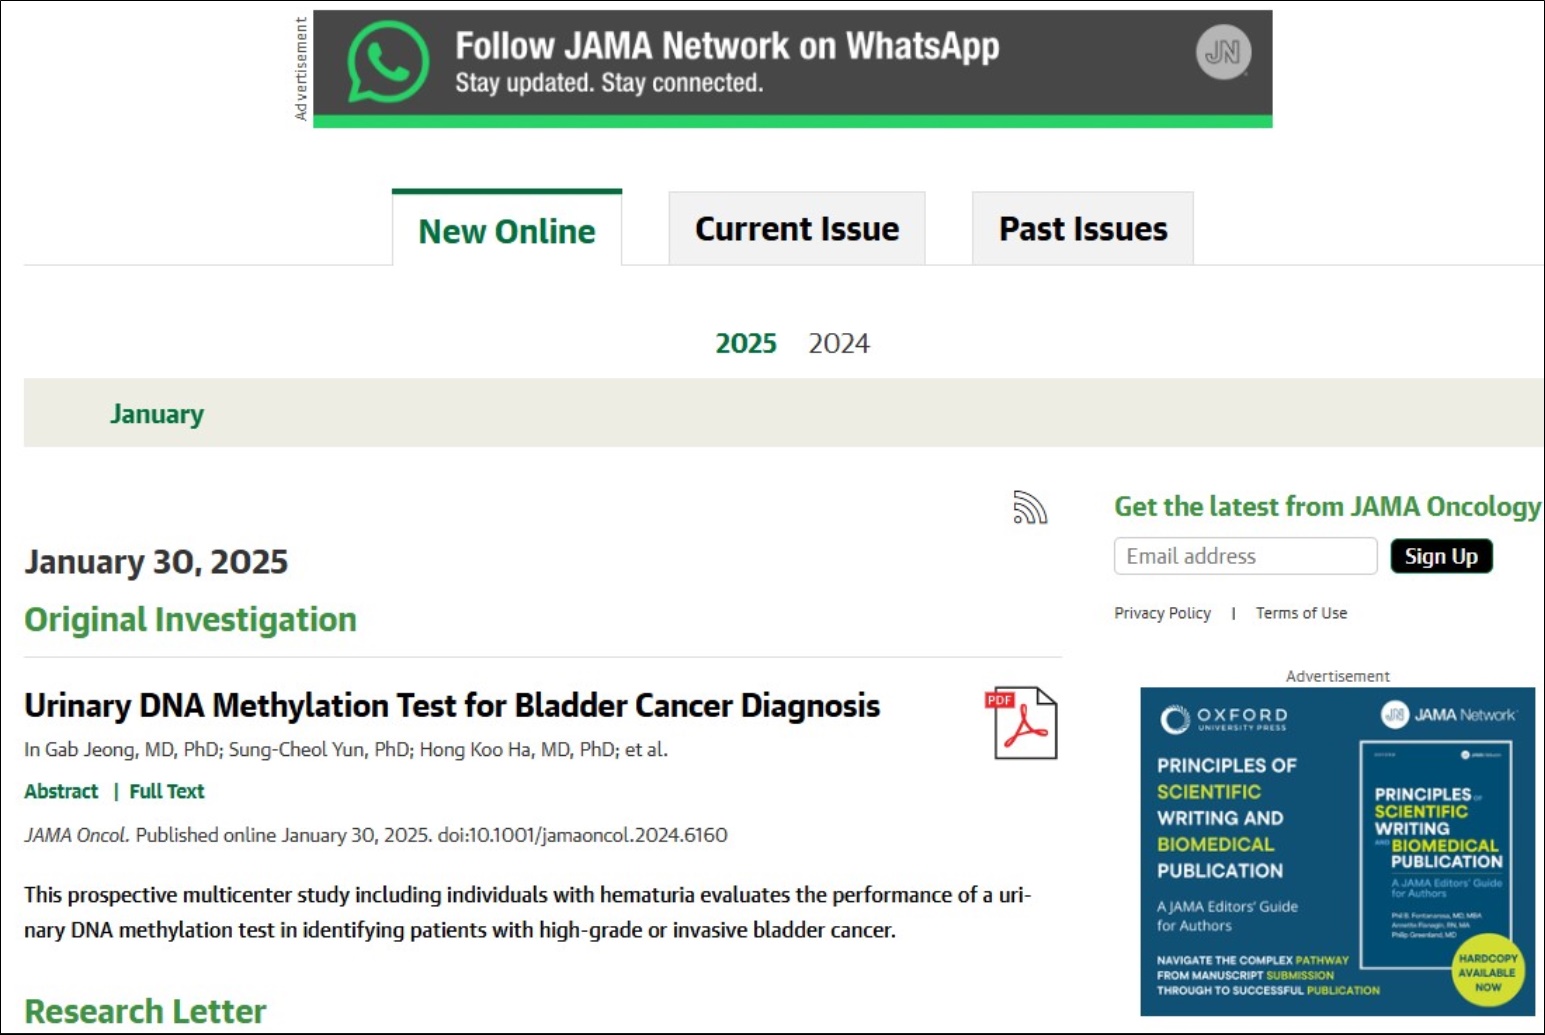Open the Privacy Policy link
Image resolution: width=1545 pixels, height=1035 pixels.
point(1162,613)
